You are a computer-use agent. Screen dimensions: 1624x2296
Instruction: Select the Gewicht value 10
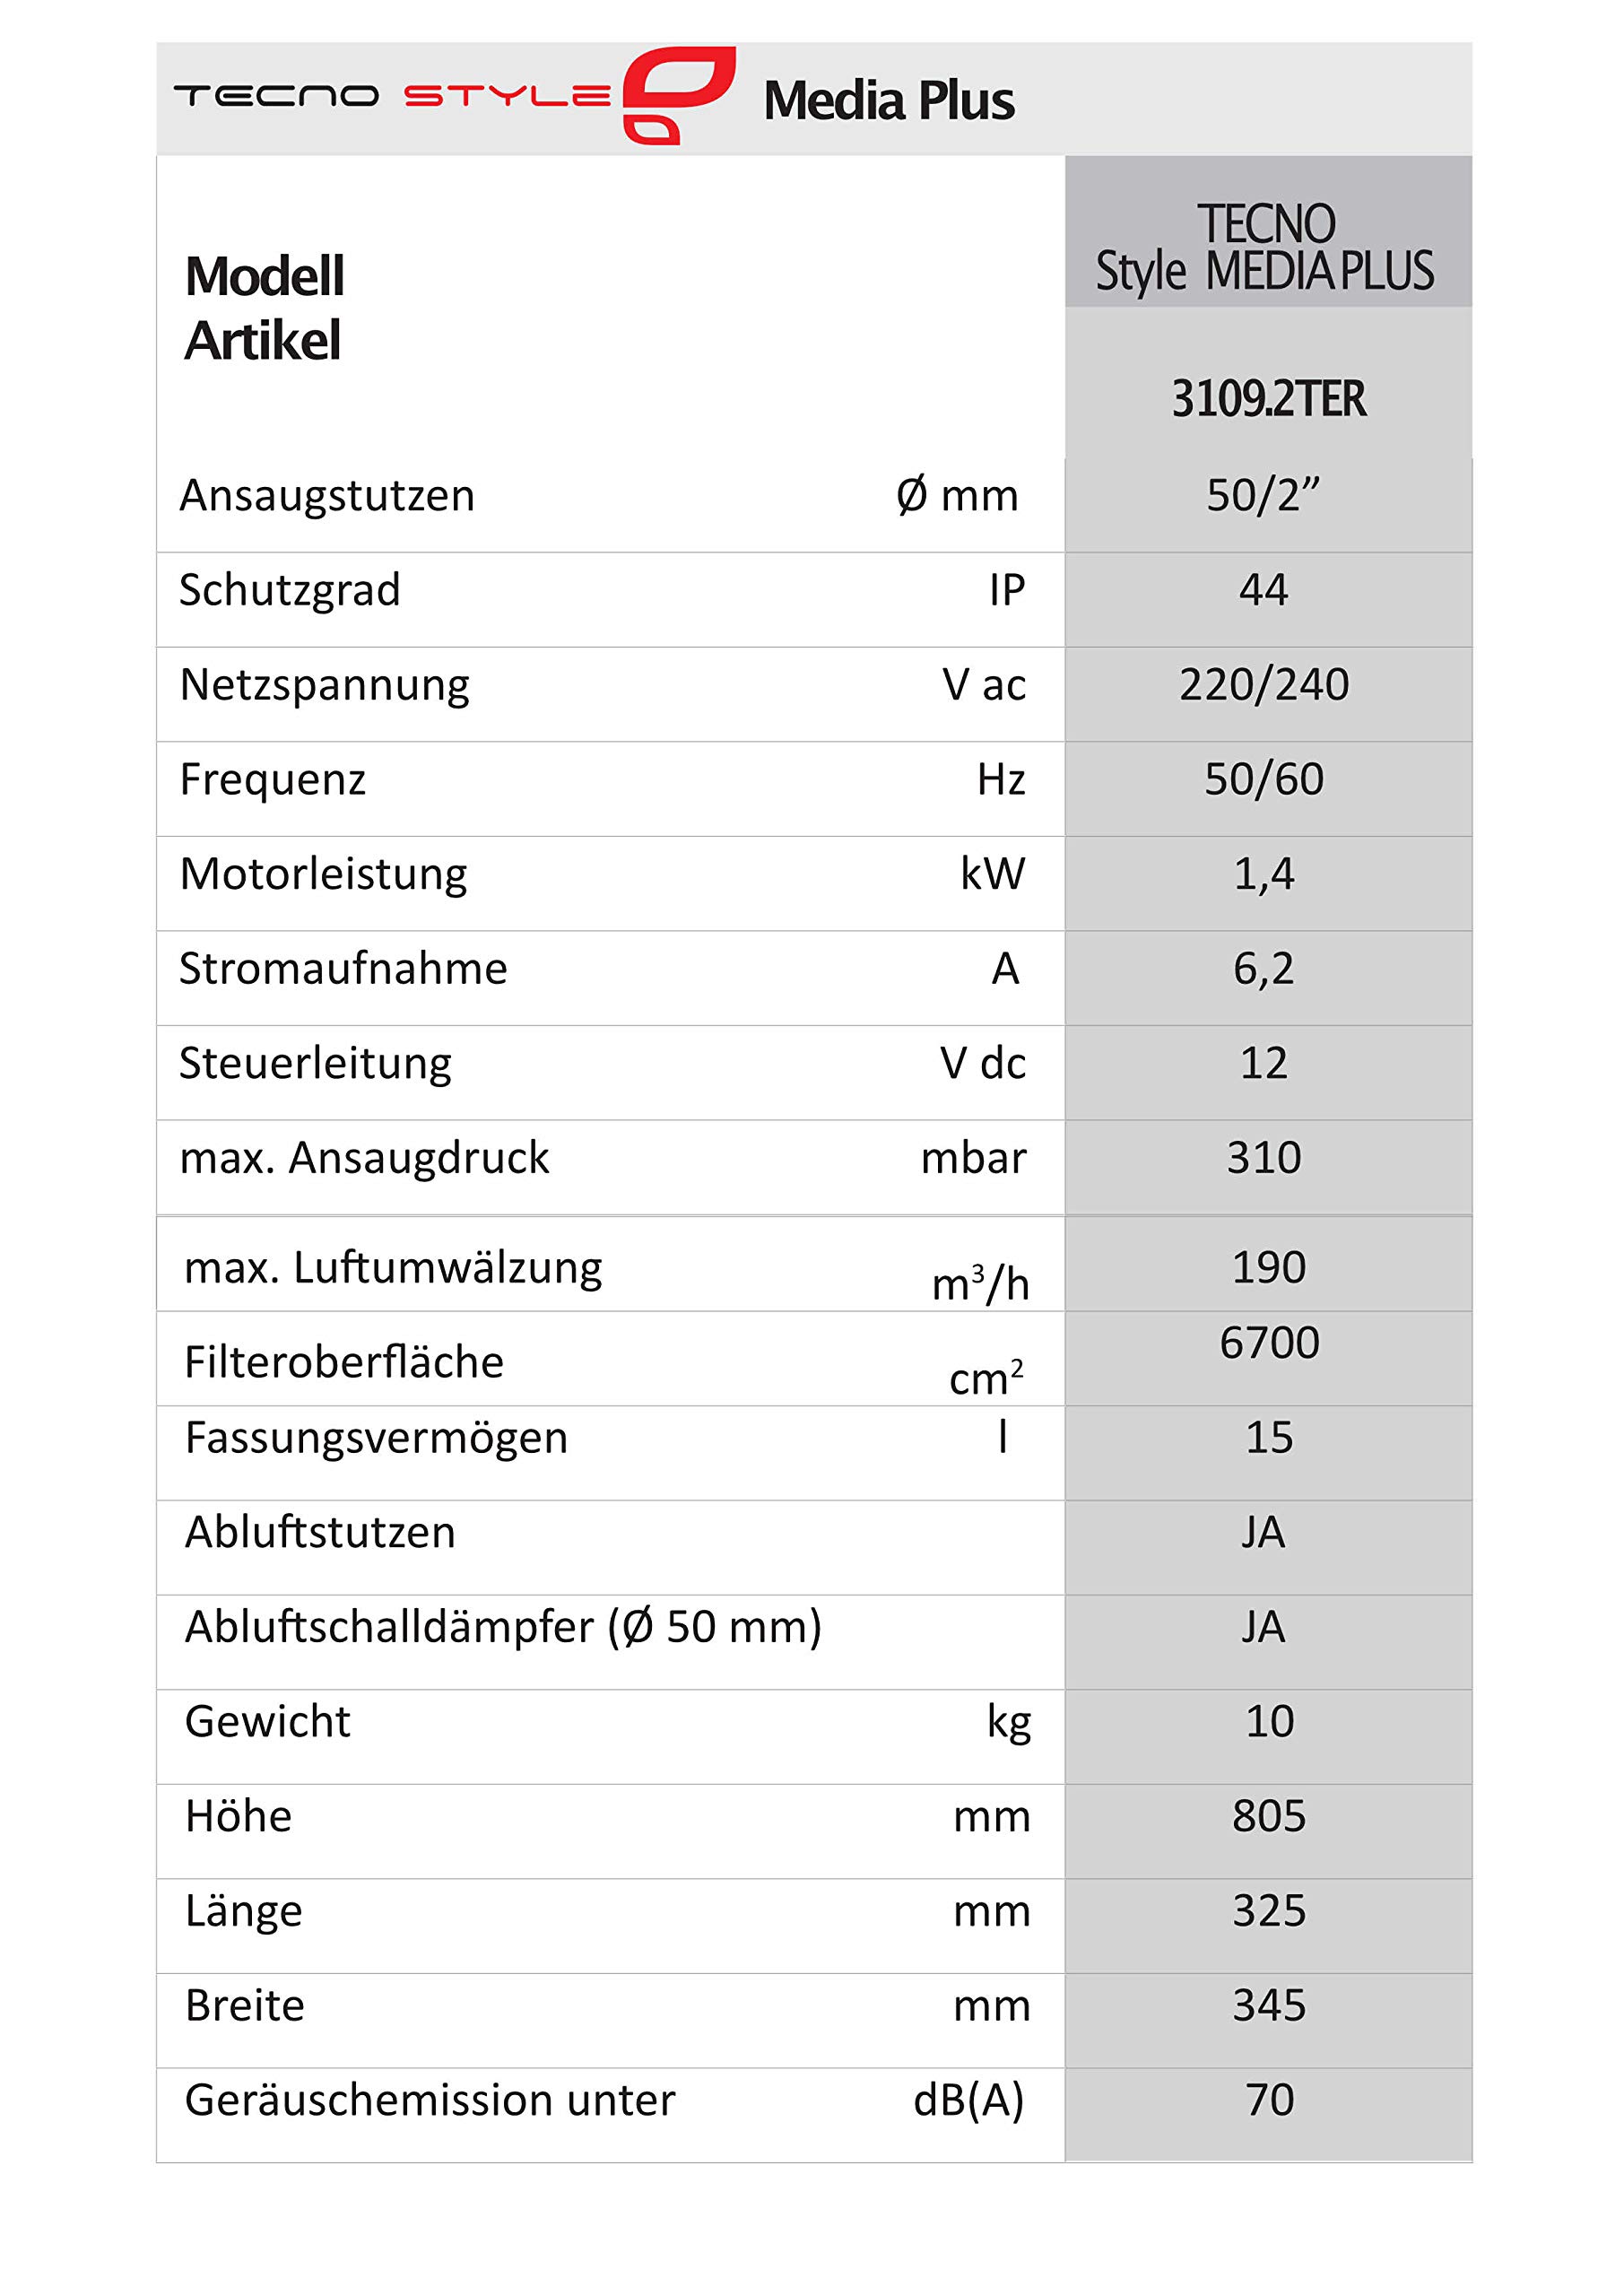[x=1269, y=1722]
